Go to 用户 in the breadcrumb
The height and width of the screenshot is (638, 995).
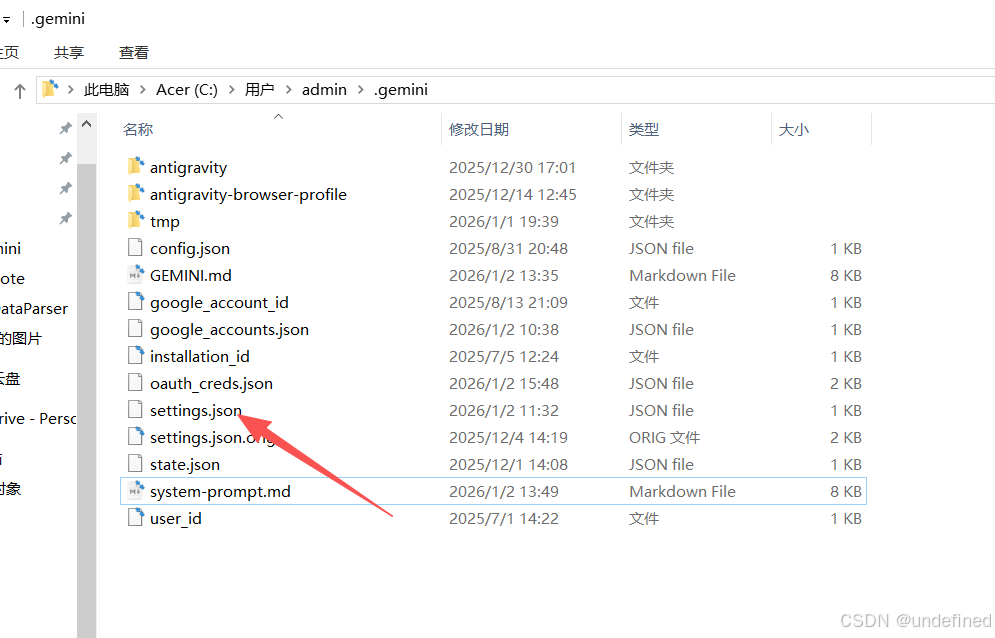tap(260, 90)
